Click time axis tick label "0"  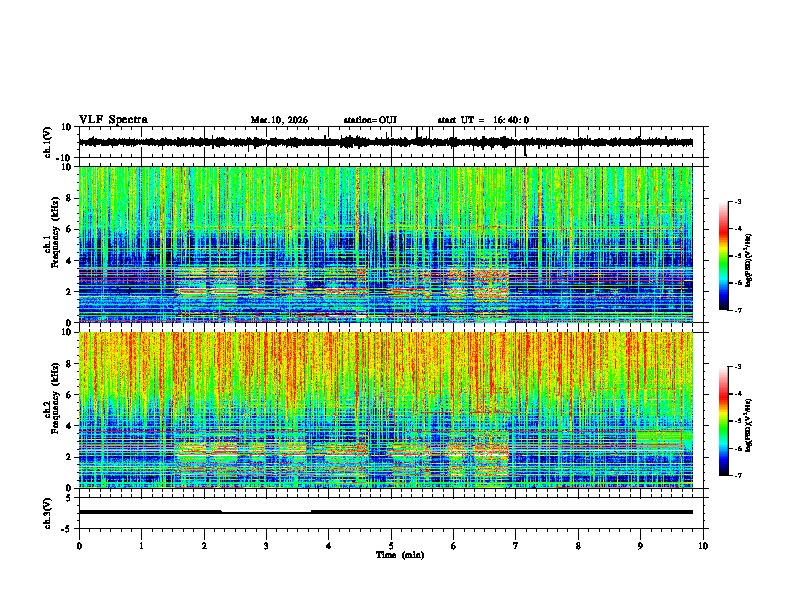(x=79, y=546)
